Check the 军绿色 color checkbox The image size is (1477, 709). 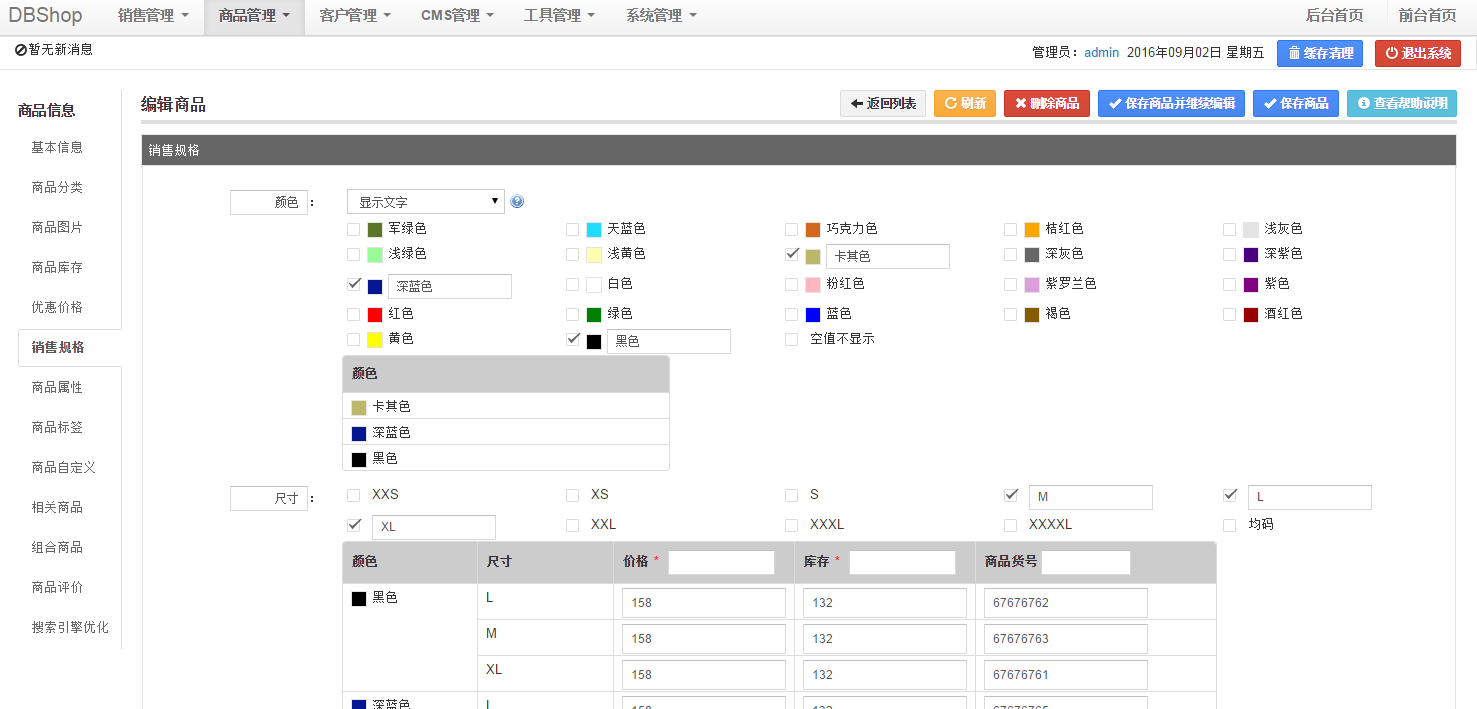tap(353, 229)
